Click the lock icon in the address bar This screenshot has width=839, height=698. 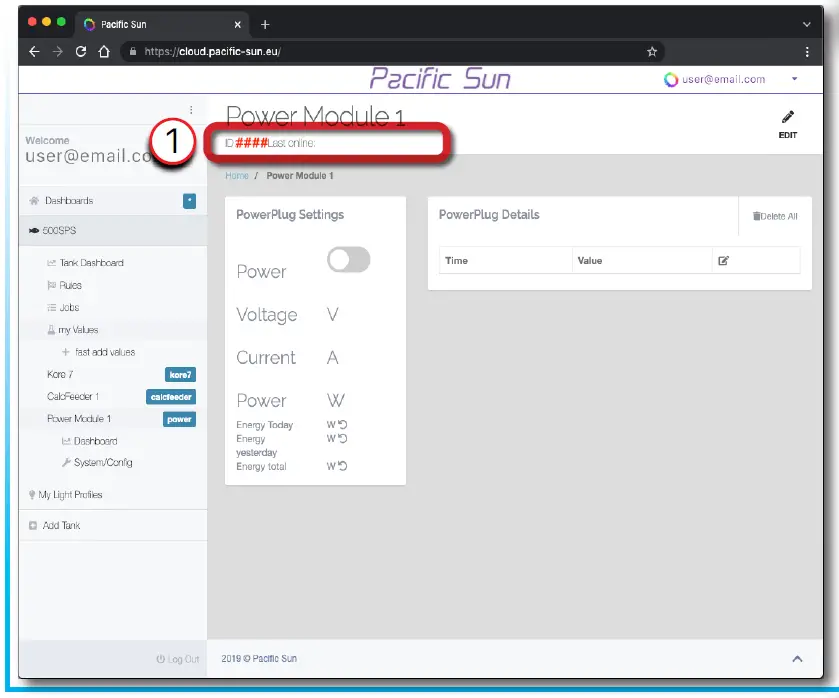pos(133,51)
